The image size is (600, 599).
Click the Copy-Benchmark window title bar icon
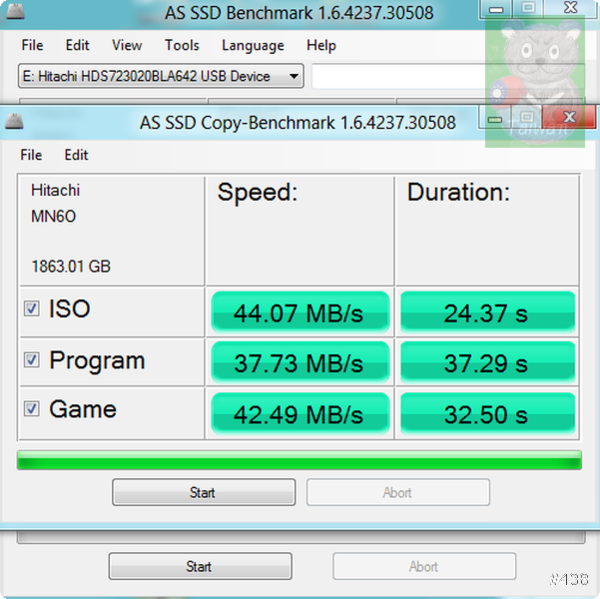(x=15, y=123)
